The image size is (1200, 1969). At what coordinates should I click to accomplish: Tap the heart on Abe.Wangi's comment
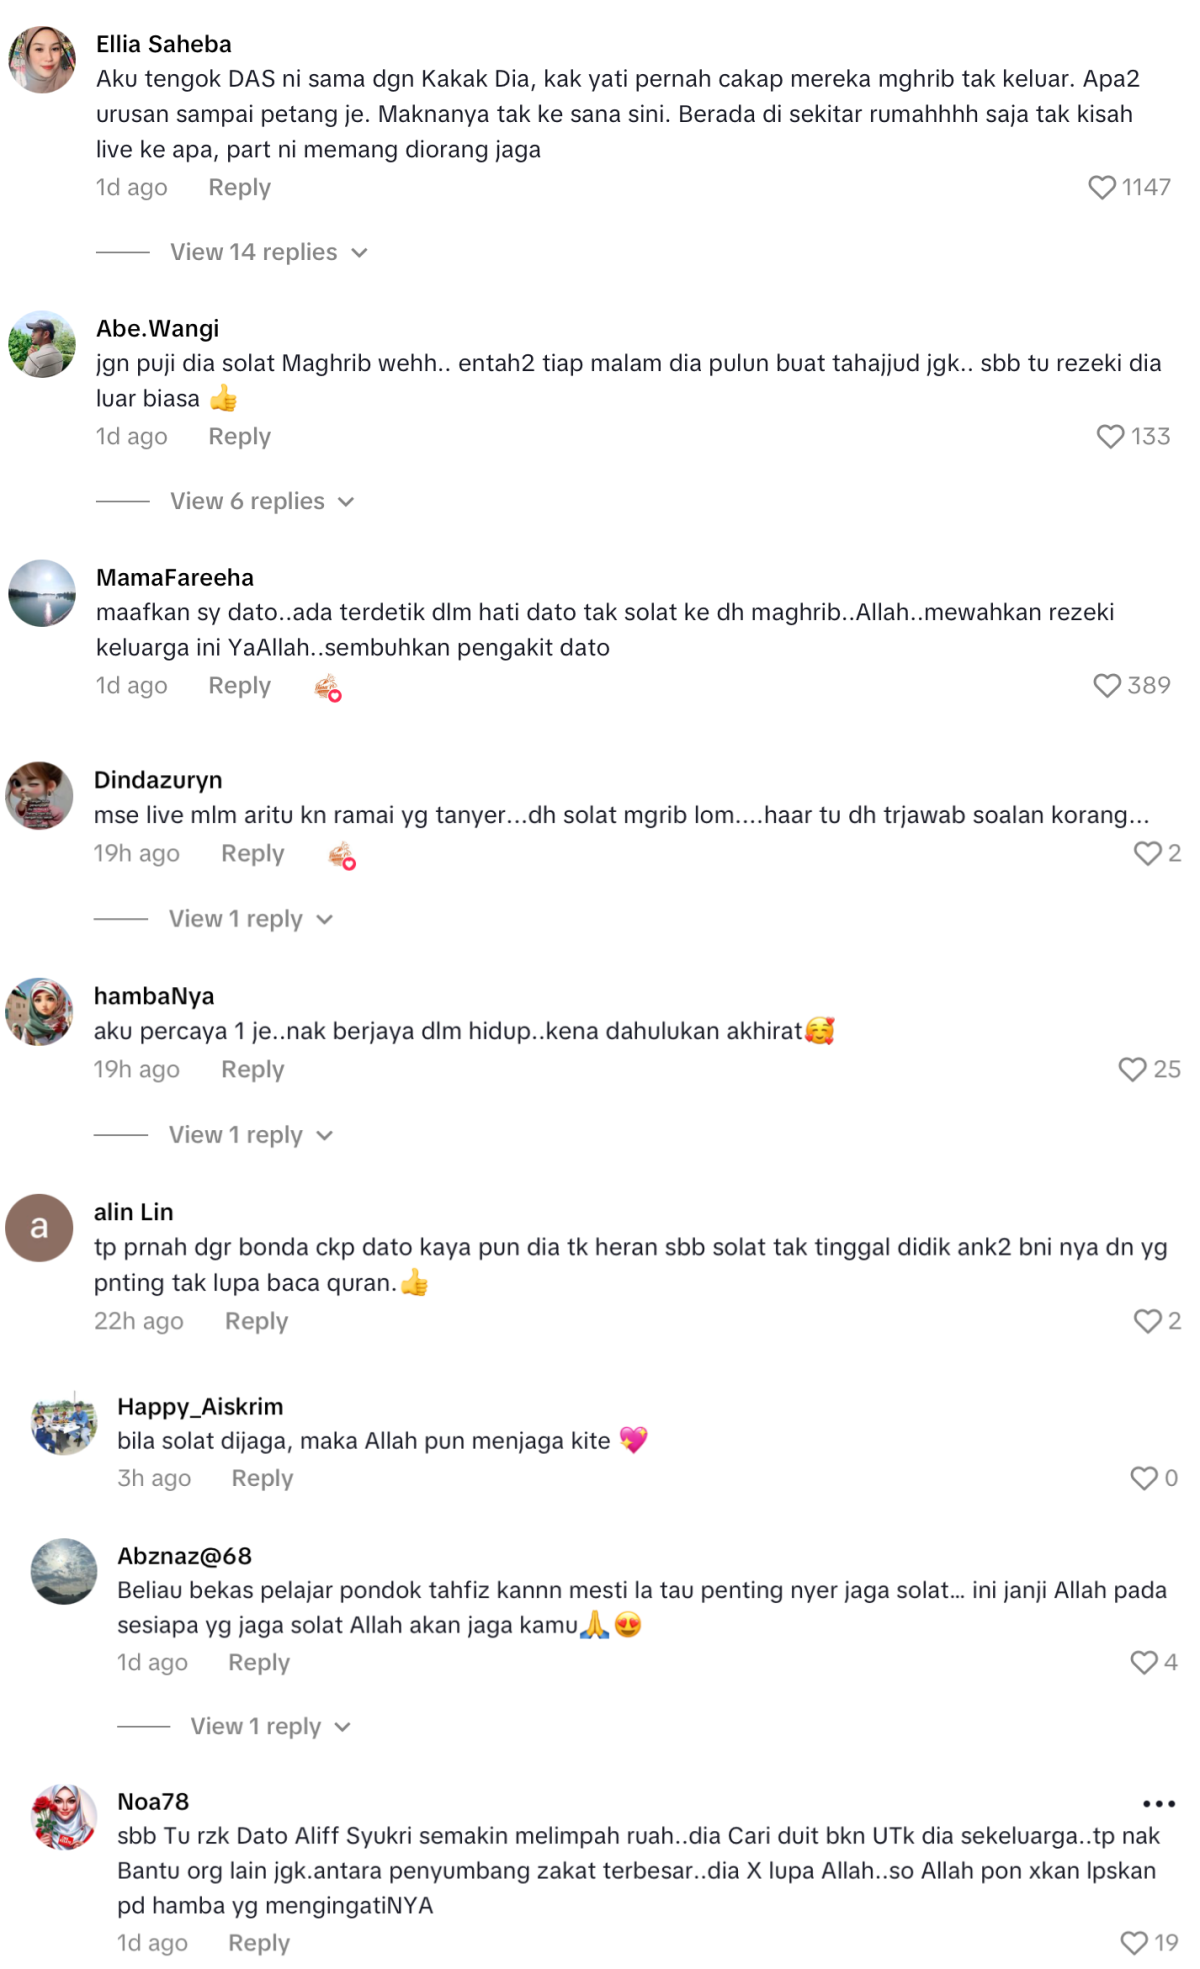(x=1110, y=437)
